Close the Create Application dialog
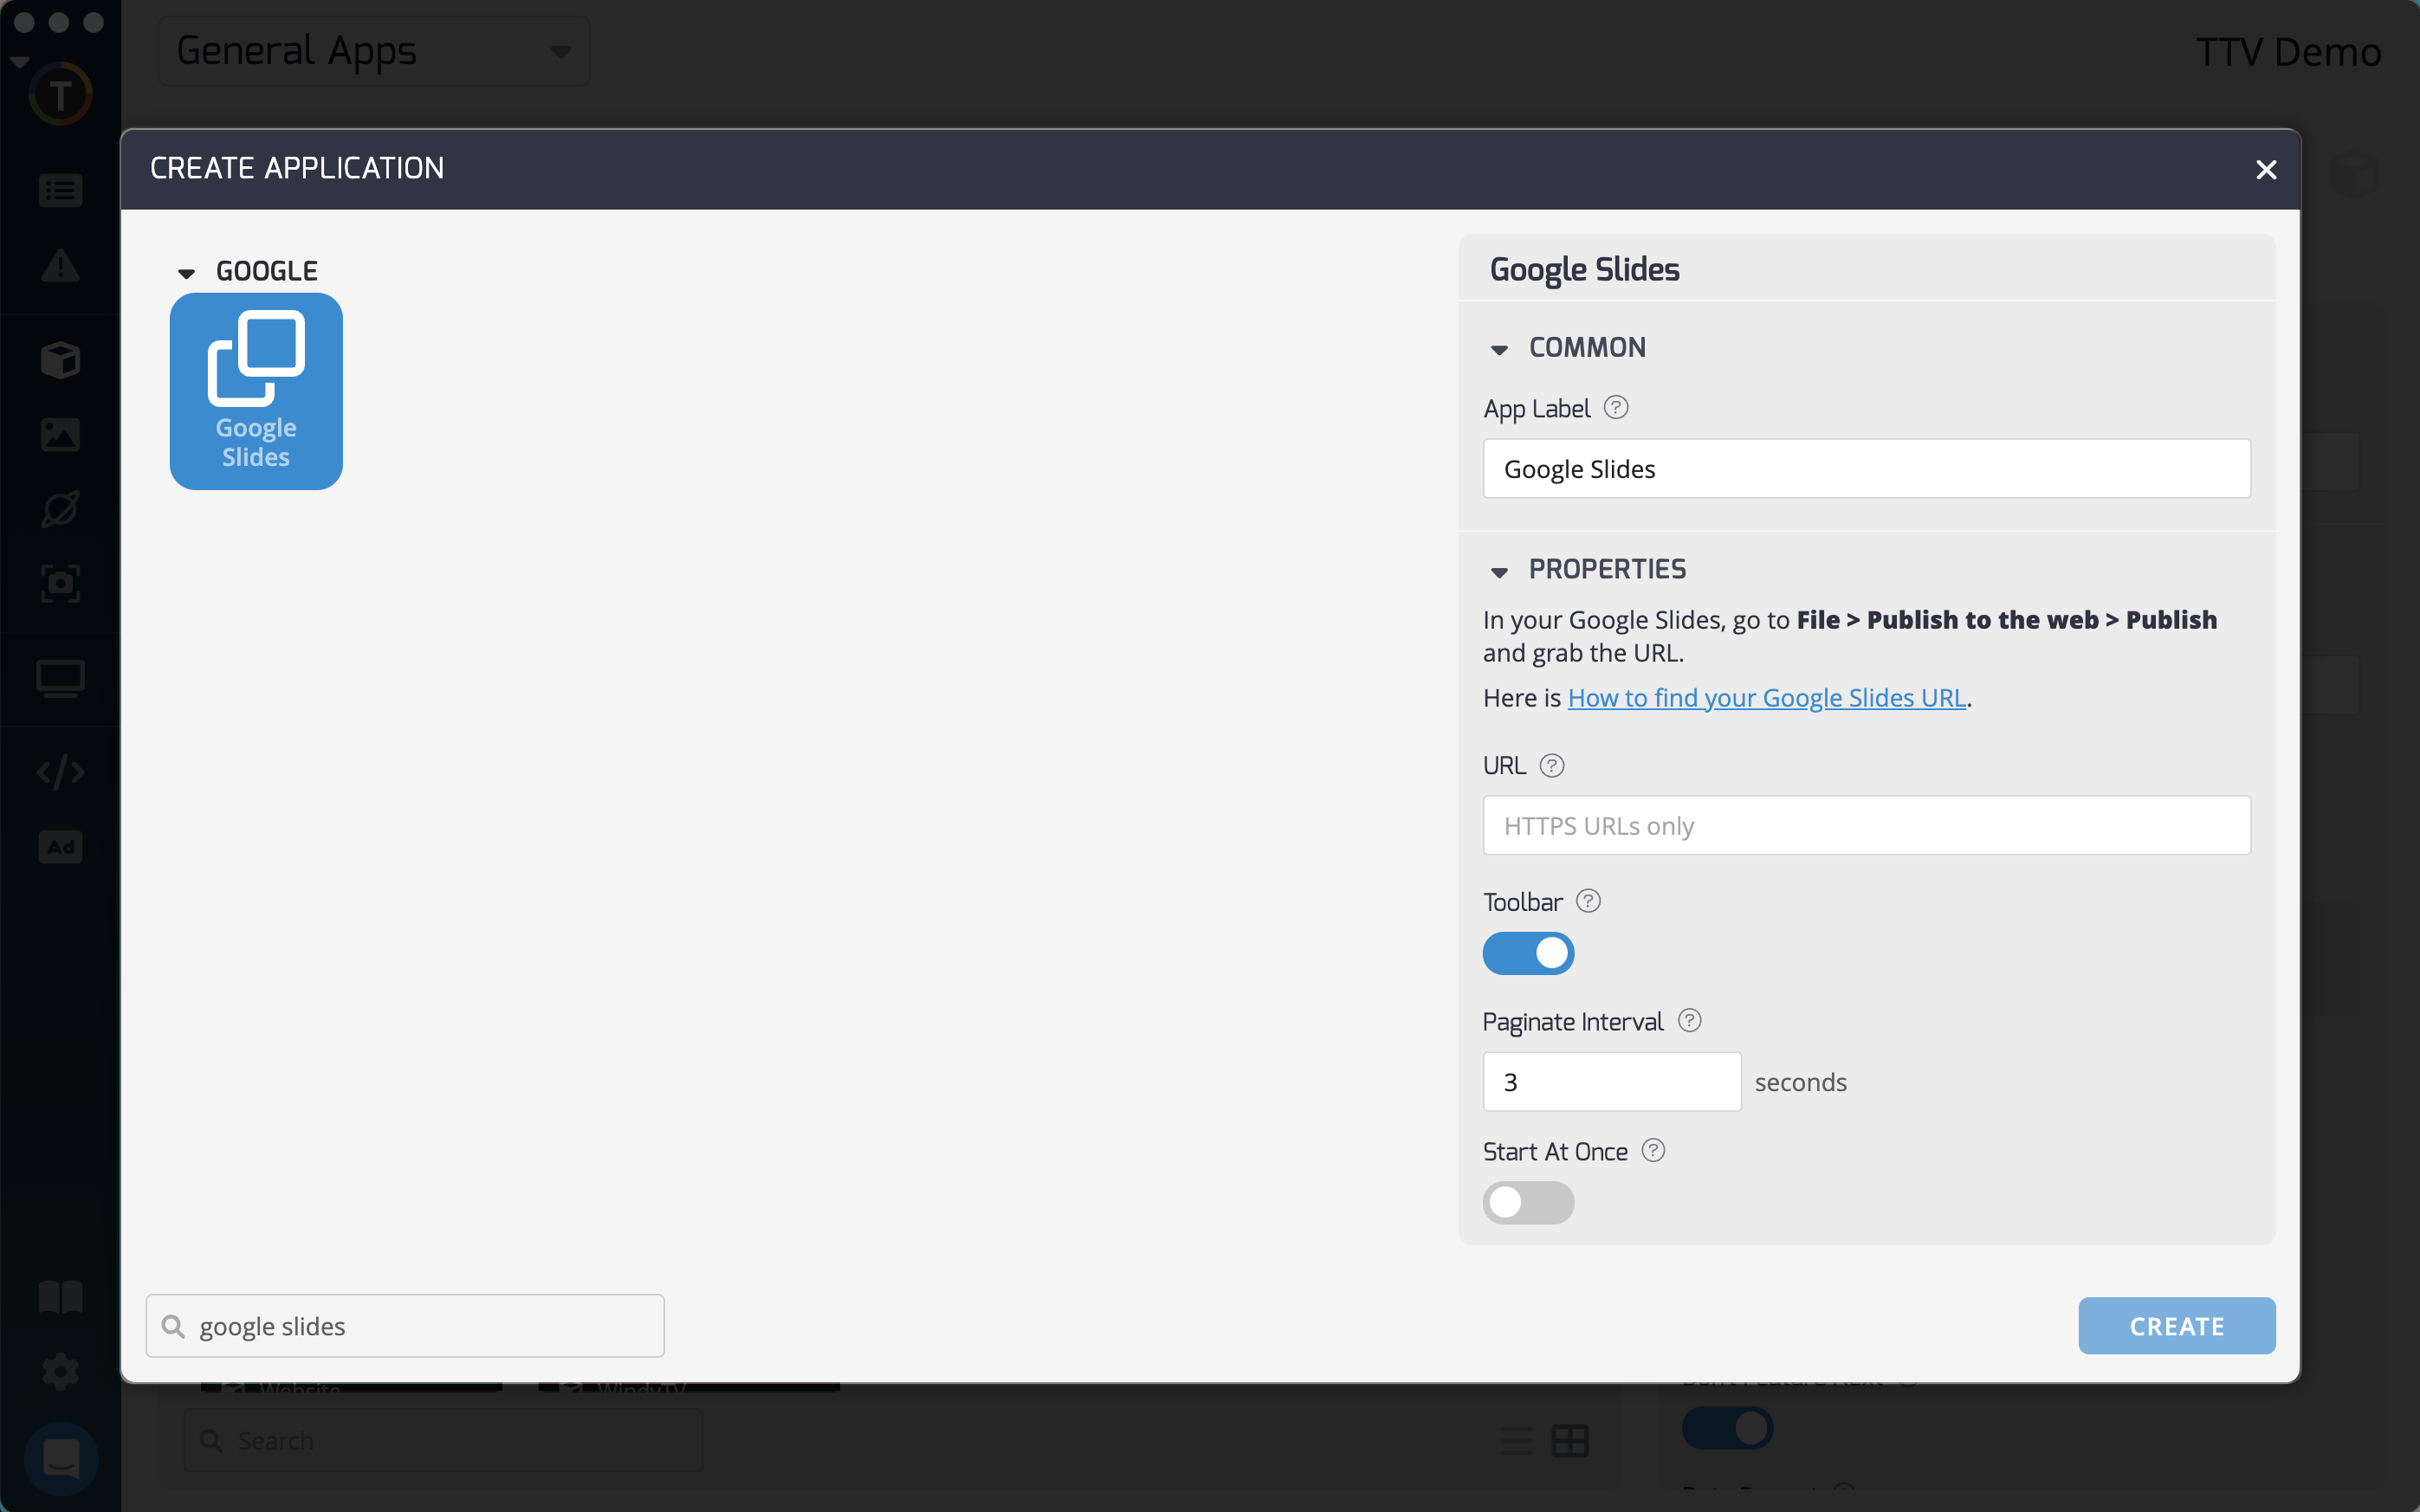 [2266, 169]
